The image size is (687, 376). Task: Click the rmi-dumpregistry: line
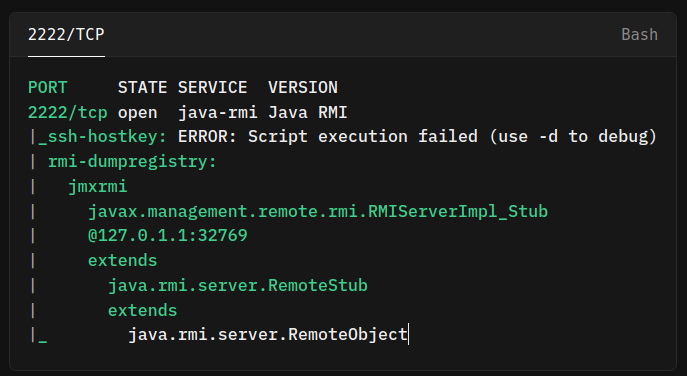point(132,162)
